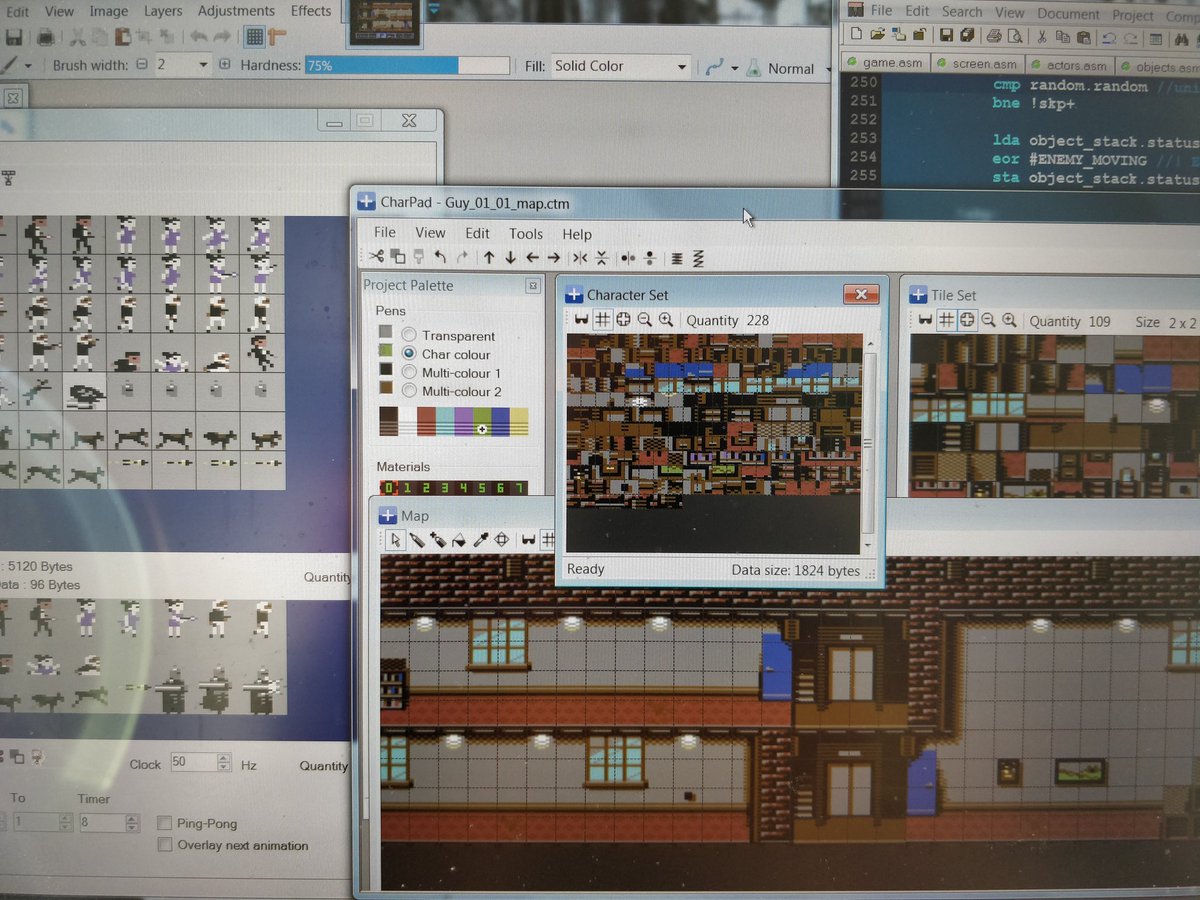Image resolution: width=1200 pixels, height=900 pixels.
Task: Select the Multi-colour 2 pen radio button
Action: [x=409, y=391]
